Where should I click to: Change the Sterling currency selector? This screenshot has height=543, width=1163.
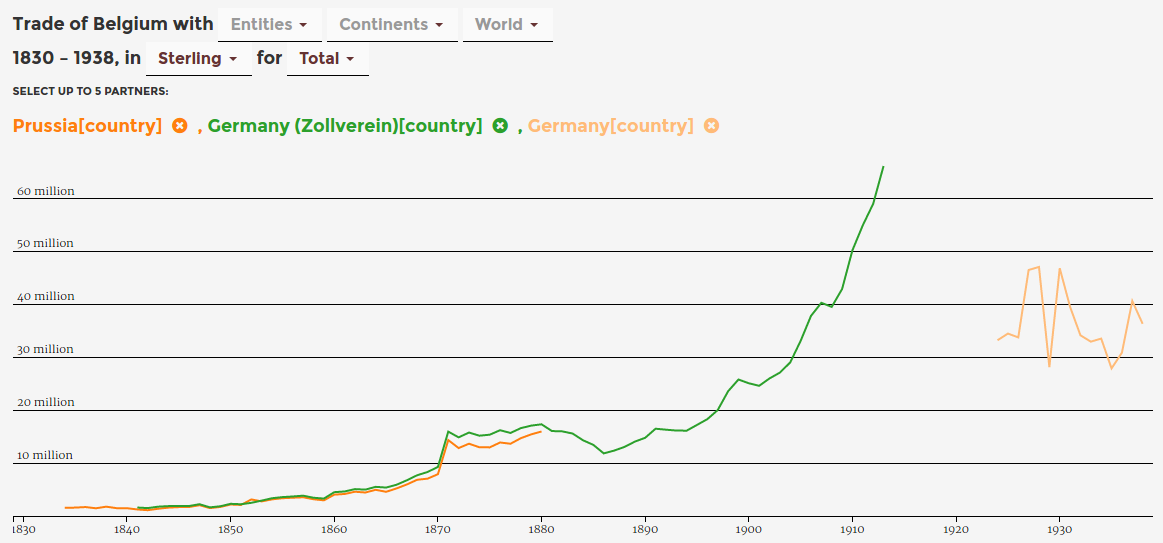click(x=198, y=58)
